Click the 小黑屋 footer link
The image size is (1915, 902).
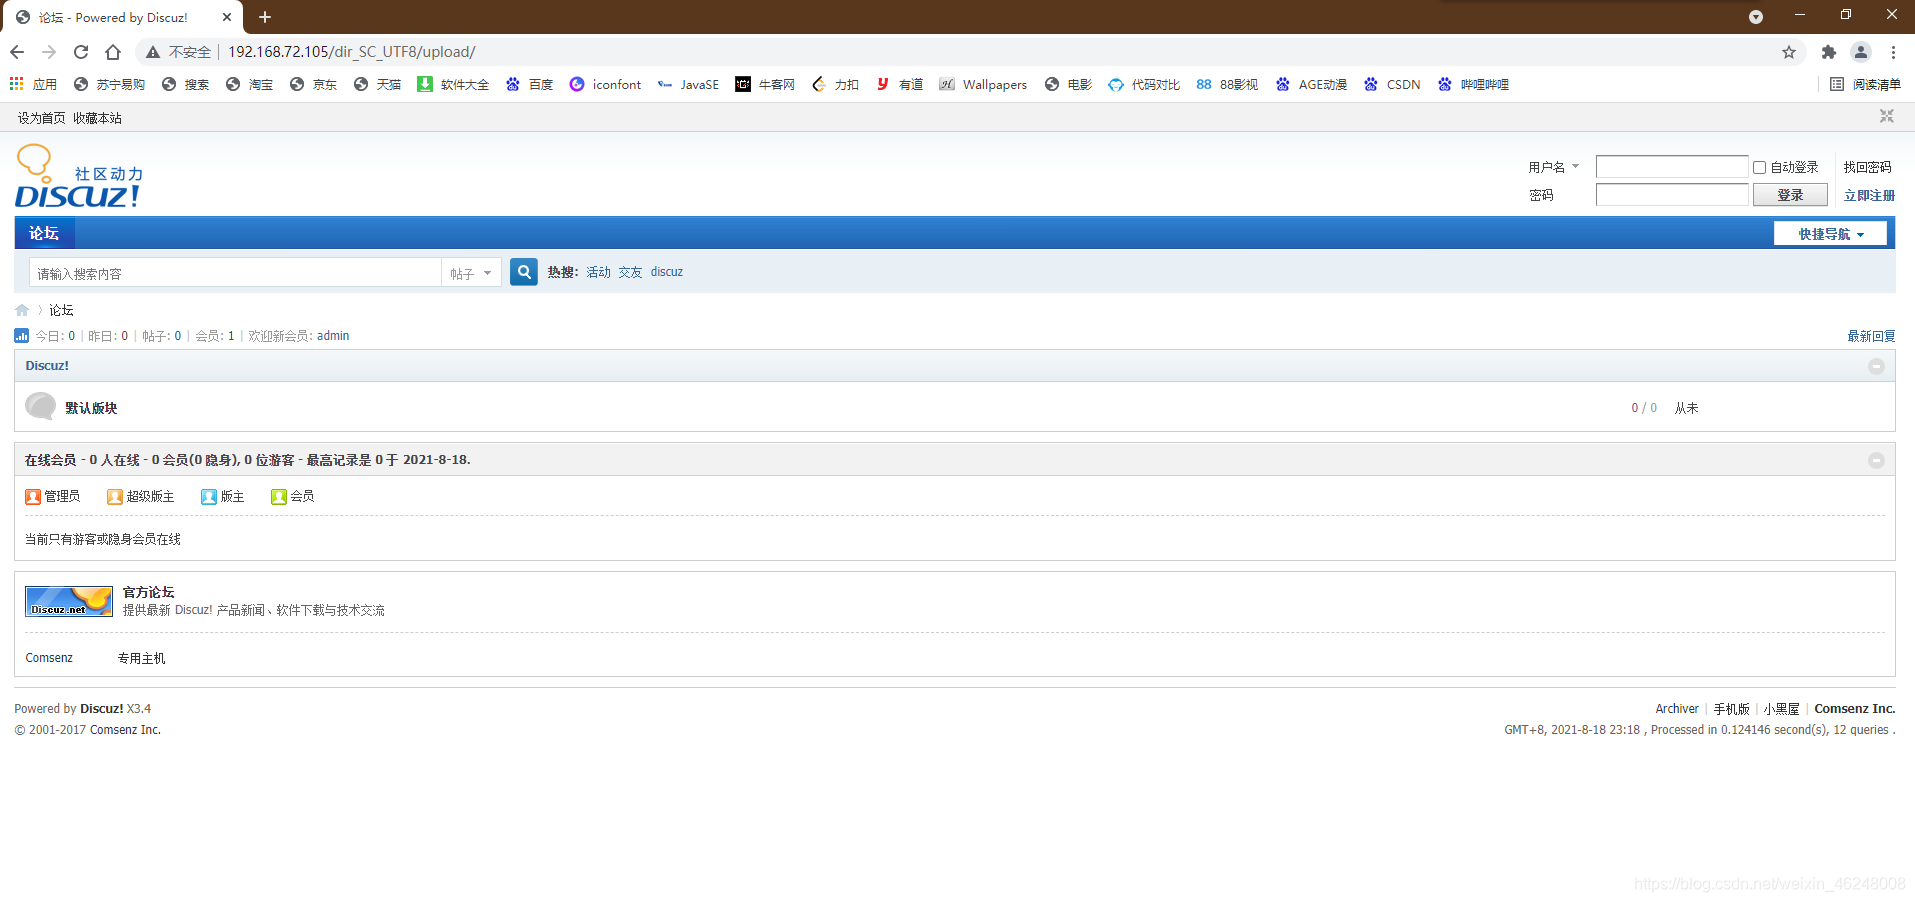coord(1782,709)
